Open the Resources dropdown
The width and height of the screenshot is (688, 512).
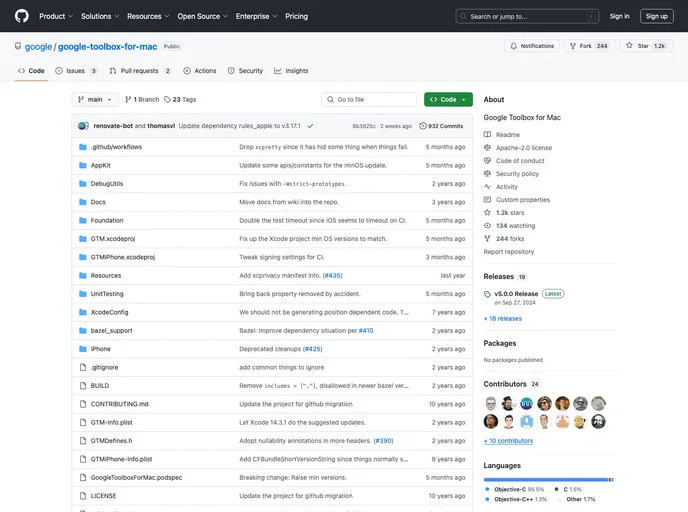pos(148,16)
